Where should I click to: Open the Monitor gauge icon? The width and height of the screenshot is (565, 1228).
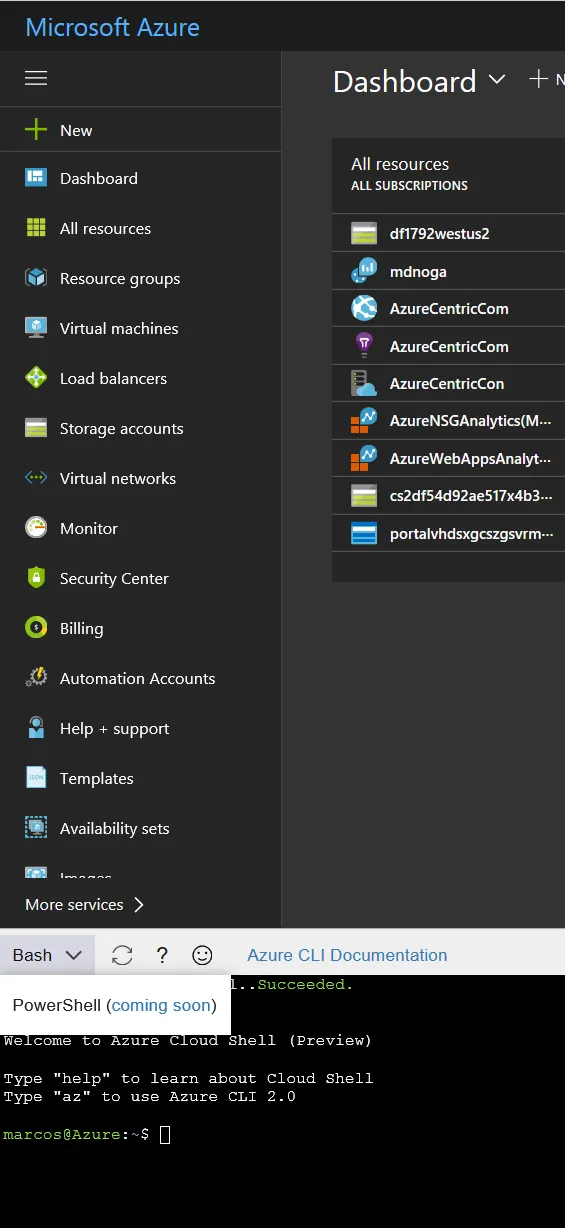tap(36, 528)
